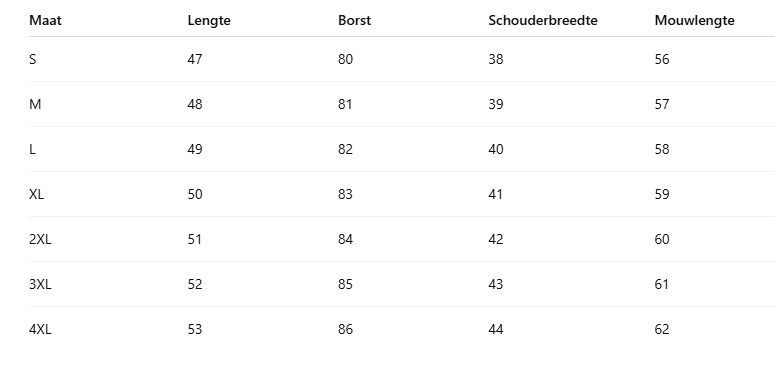The height and width of the screenshot is (379, 775).
Task: Select the 2XL size cell
Action: (40, 239)
